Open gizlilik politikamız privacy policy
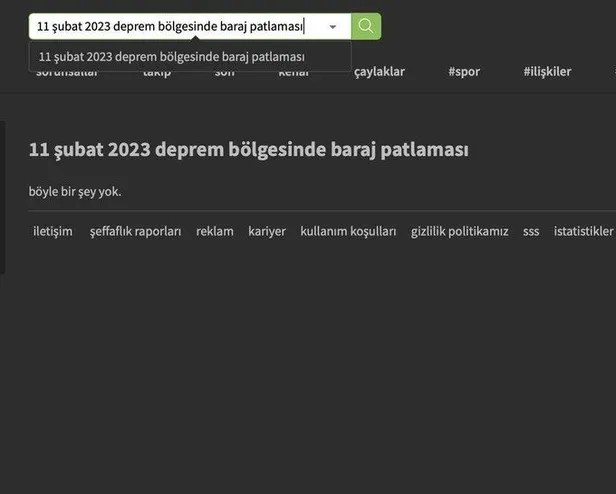Image resolution: width=616 pixels, height=494 pixels. [459, 231]
